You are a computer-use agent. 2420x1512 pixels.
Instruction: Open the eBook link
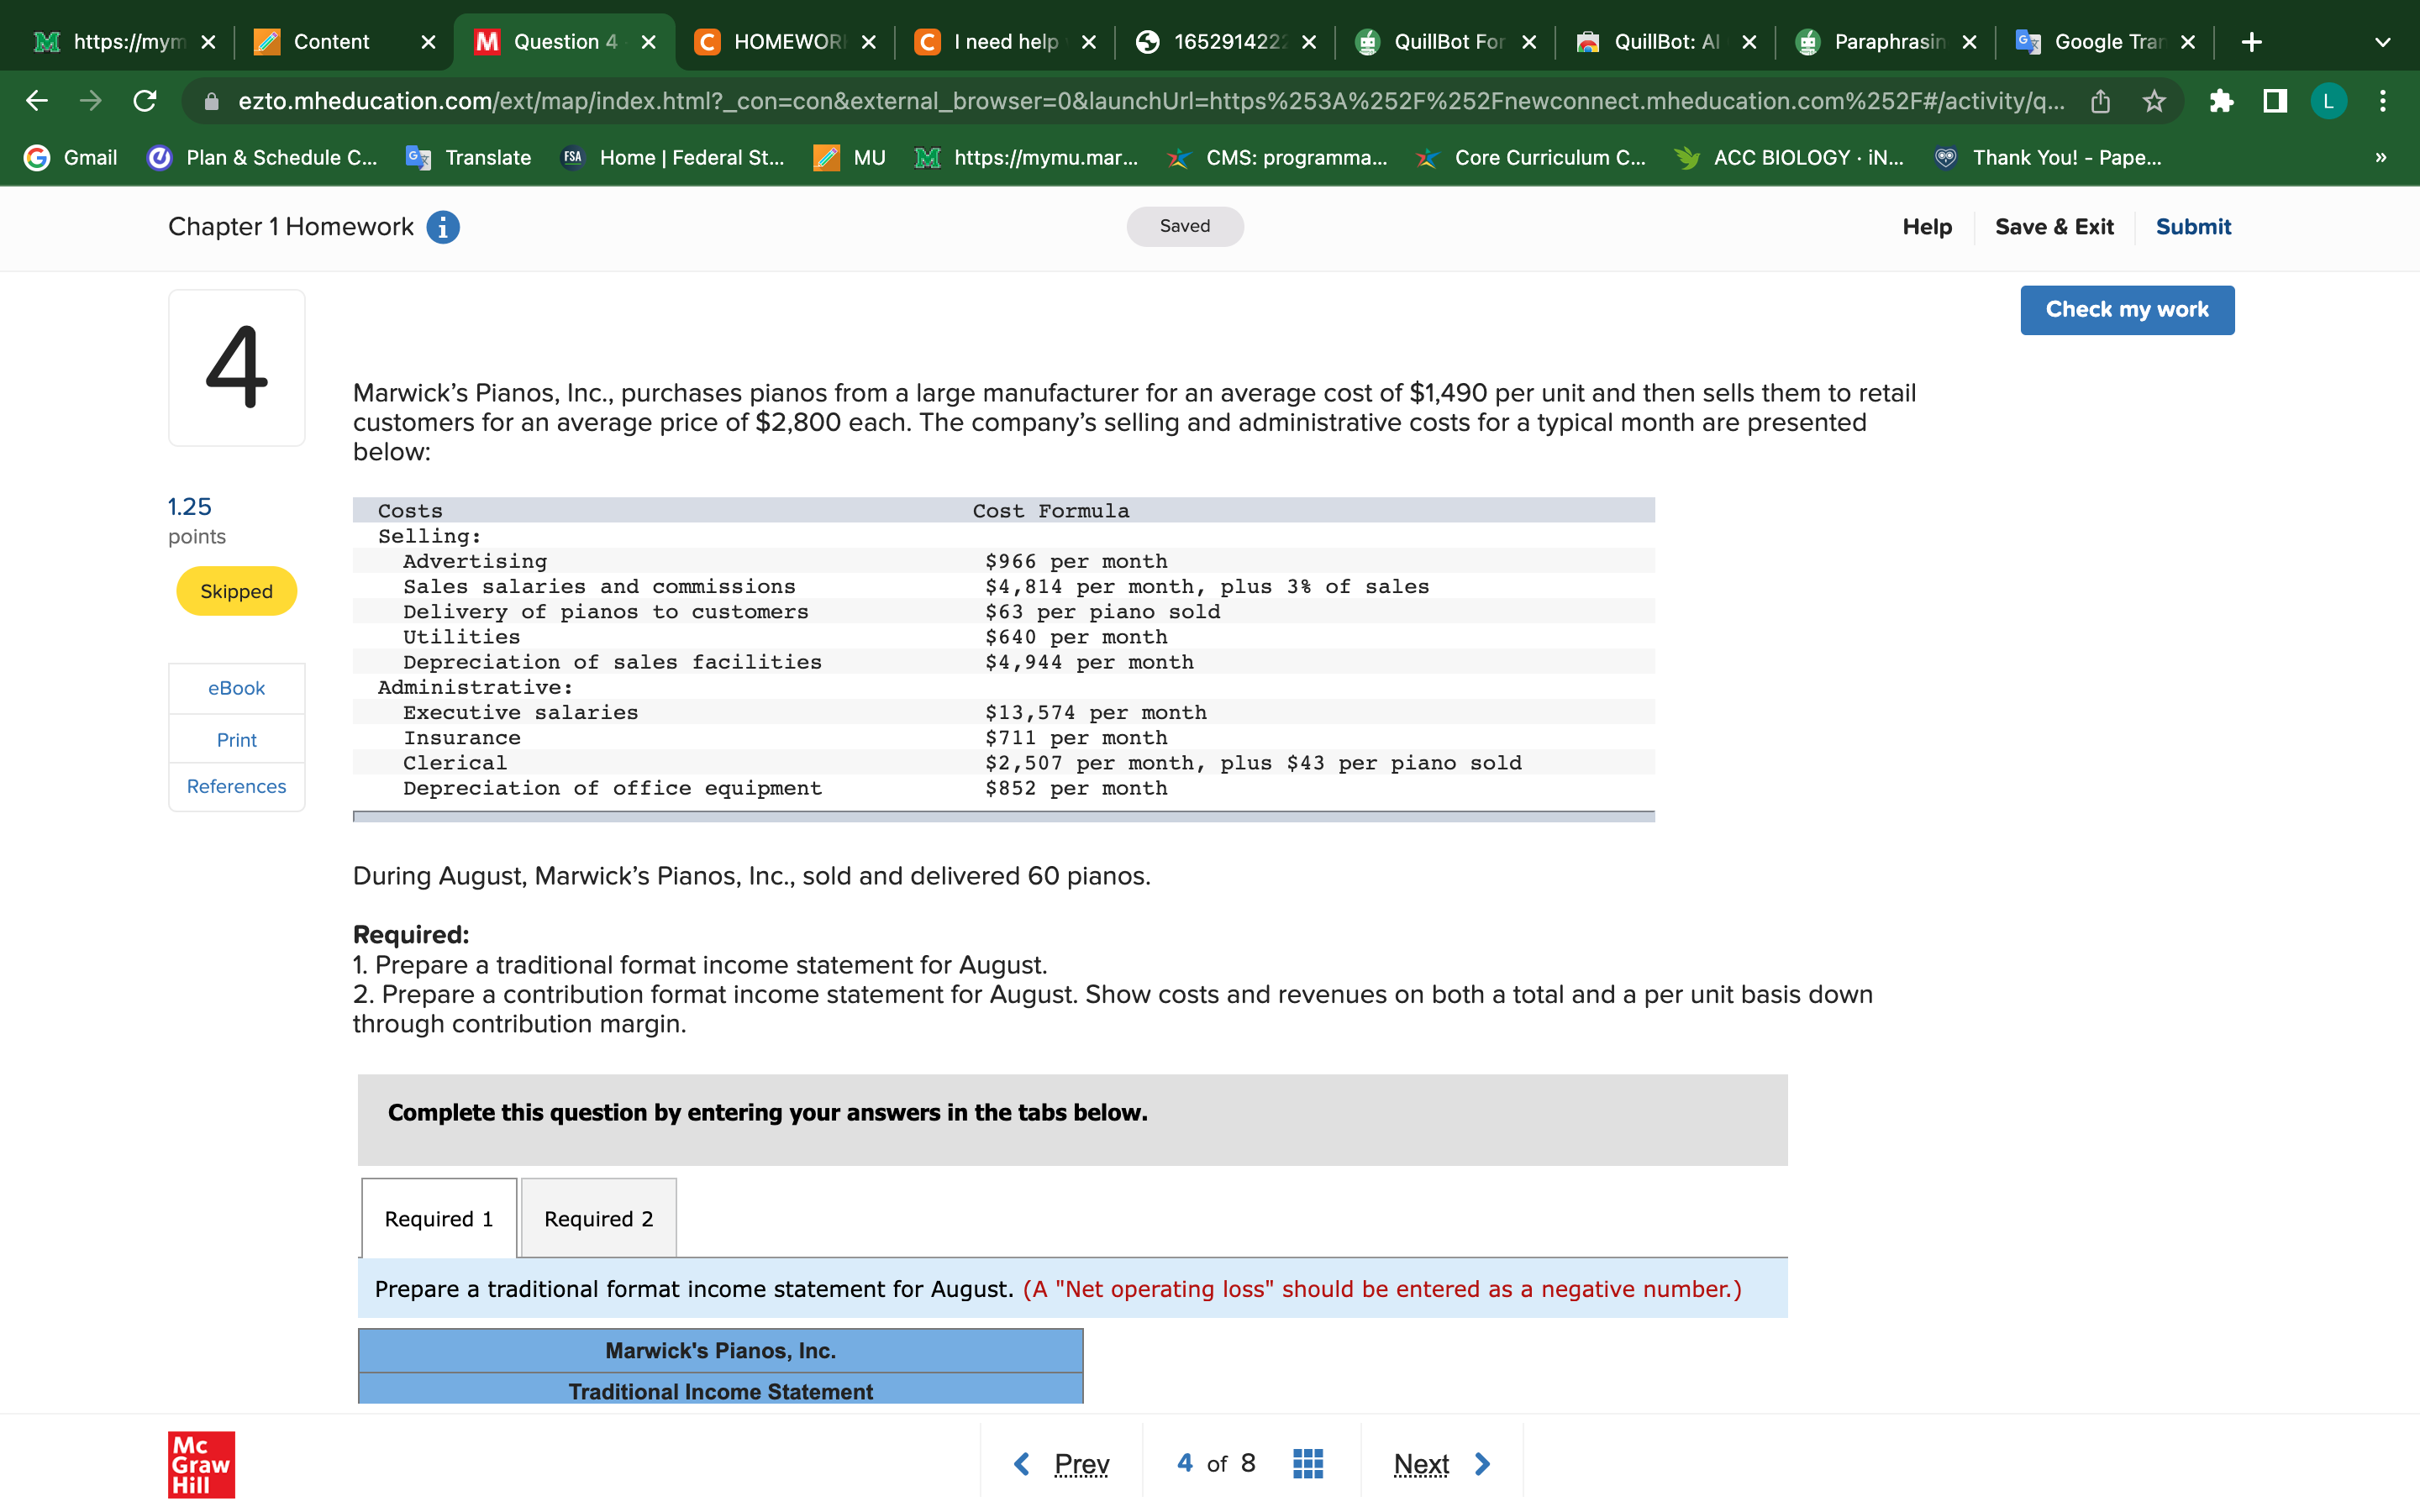pos(236,688)
